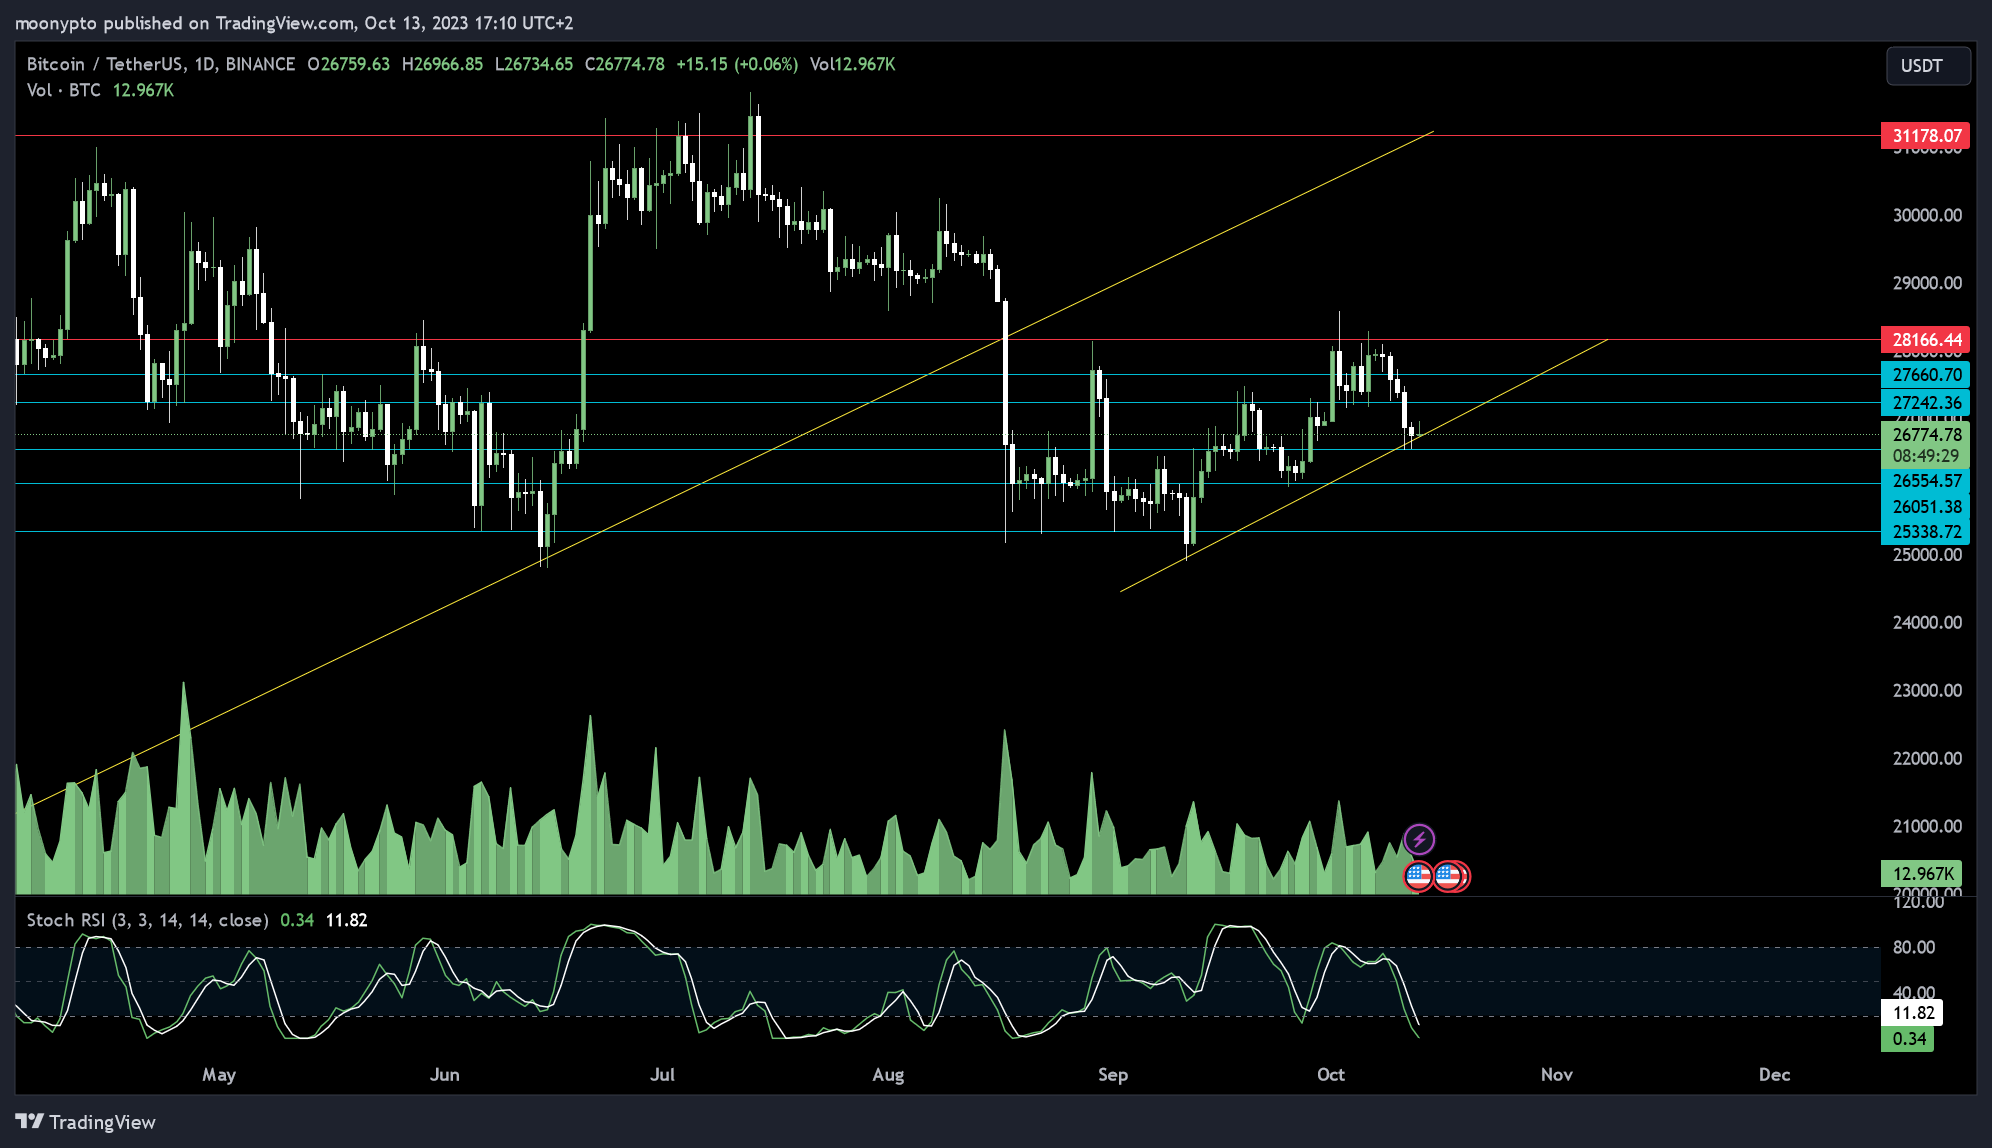Click the high value H26966.85 in header

point(442,64)
